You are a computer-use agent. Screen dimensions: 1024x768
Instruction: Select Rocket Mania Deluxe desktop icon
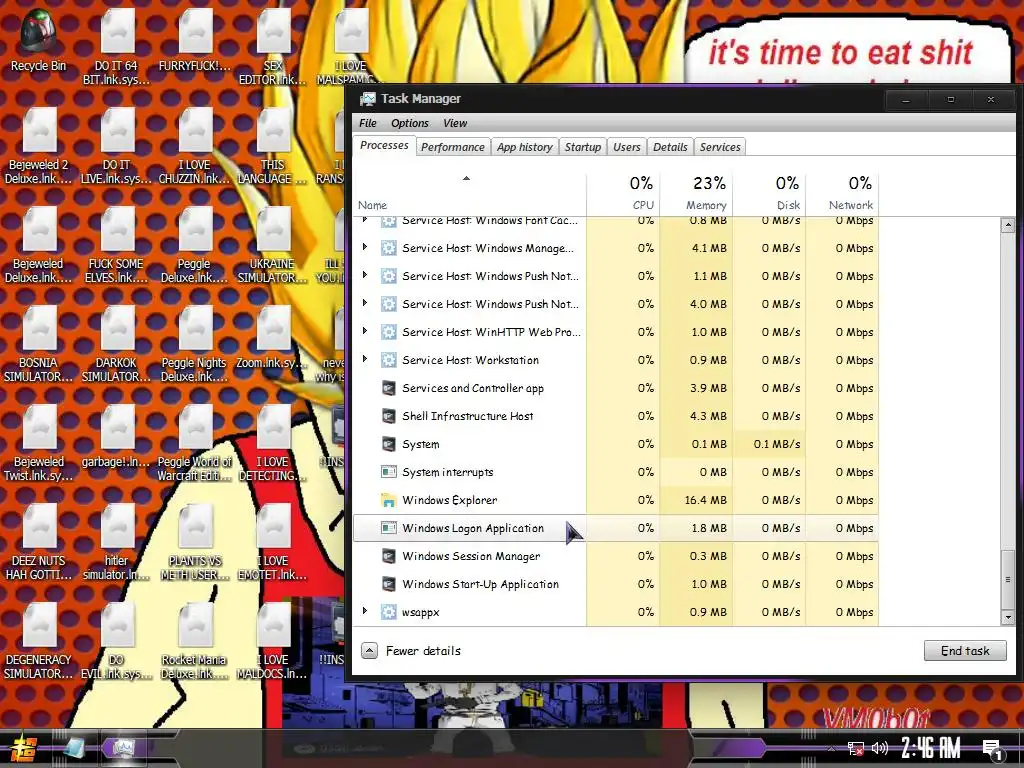(x=194, y=642)
